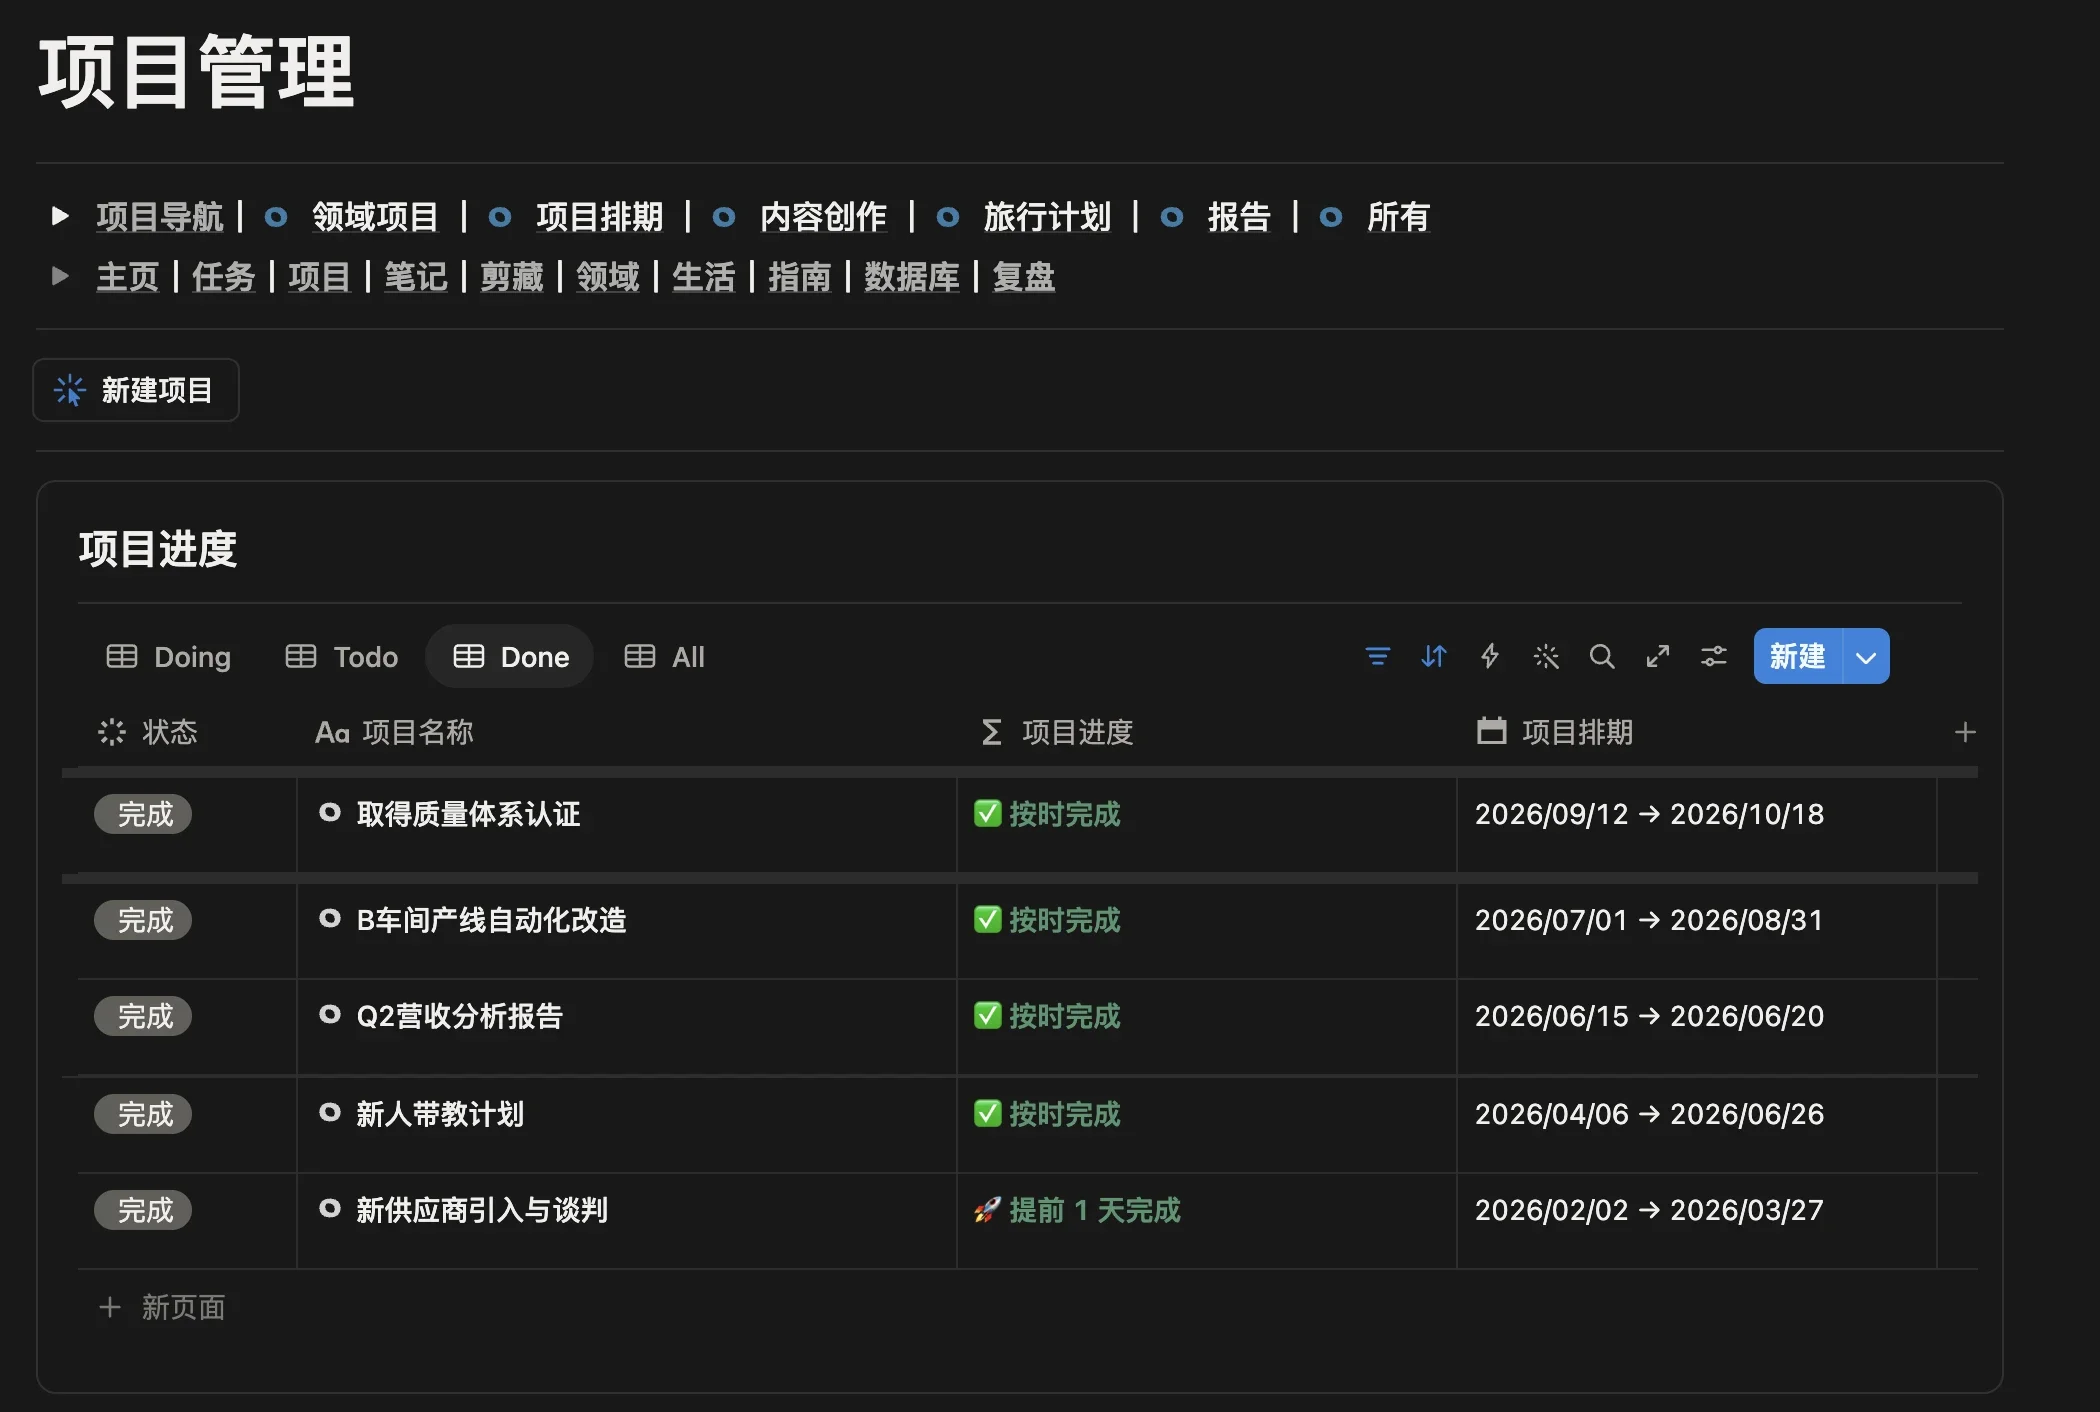Open the sort arrows icon

(1433, 656)
